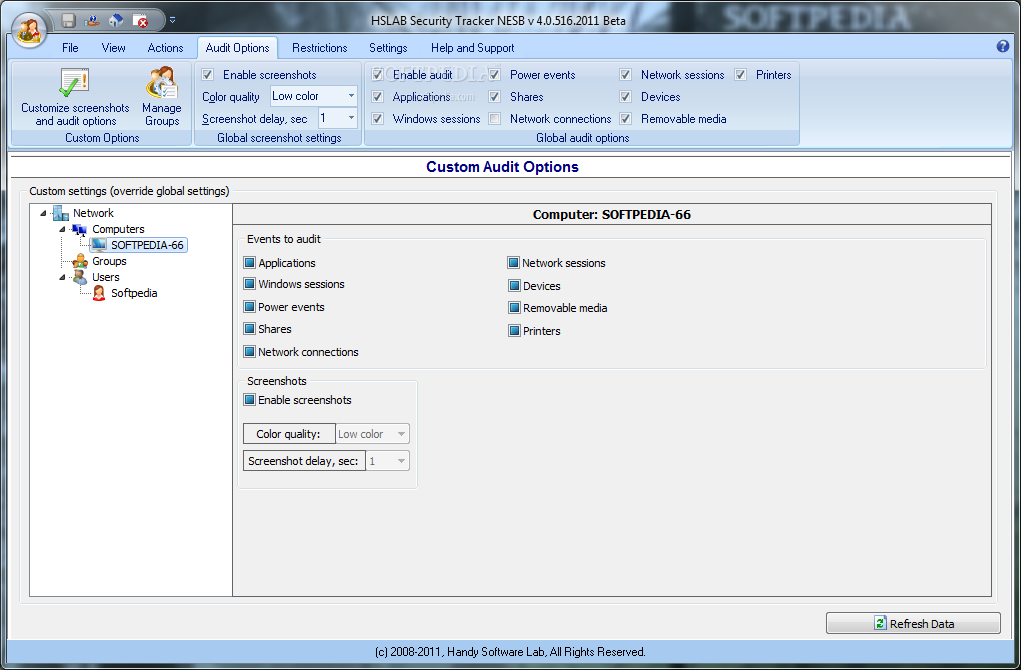Toggle custom Windows sessions checkbox
Viewport: 1021px width, 670px height.
pos(249,284)
